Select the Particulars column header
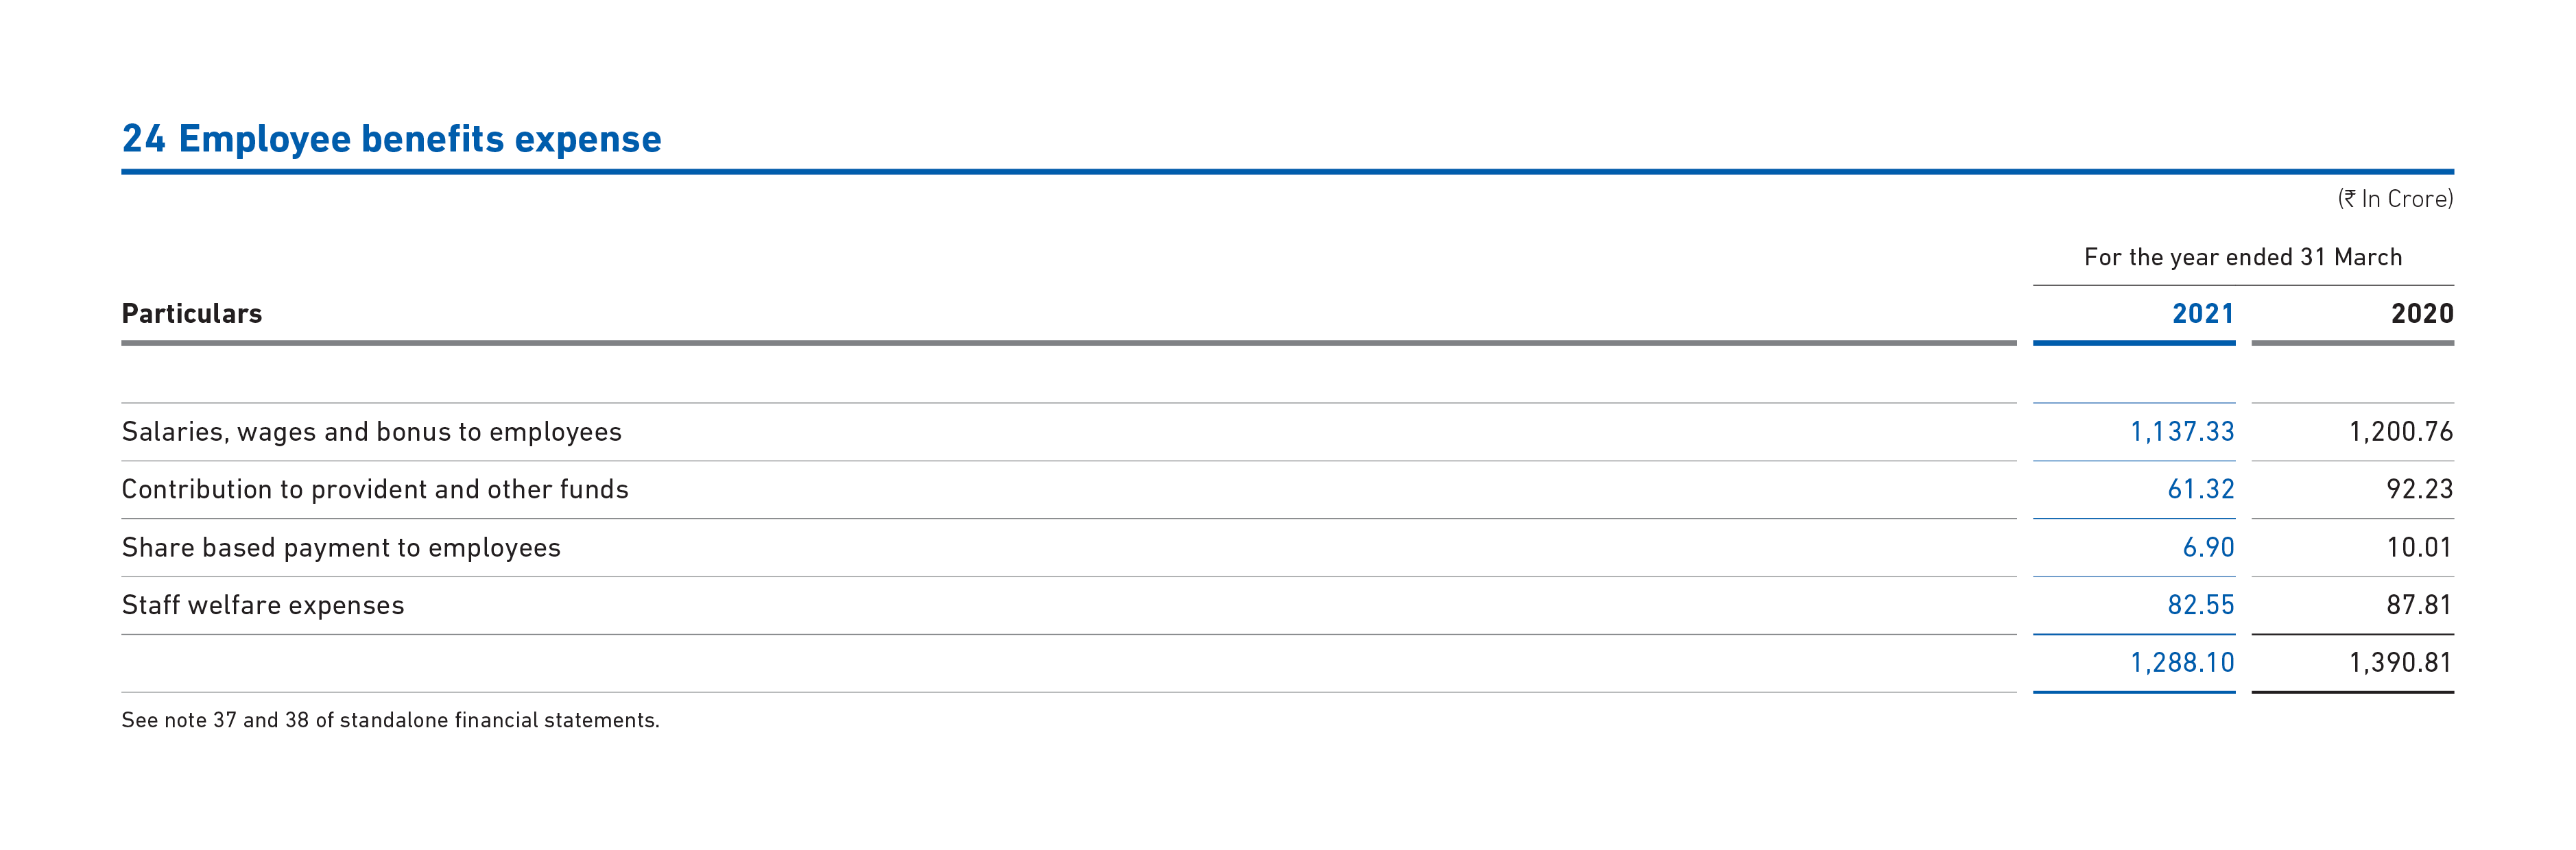 click(x=192, y=314)
